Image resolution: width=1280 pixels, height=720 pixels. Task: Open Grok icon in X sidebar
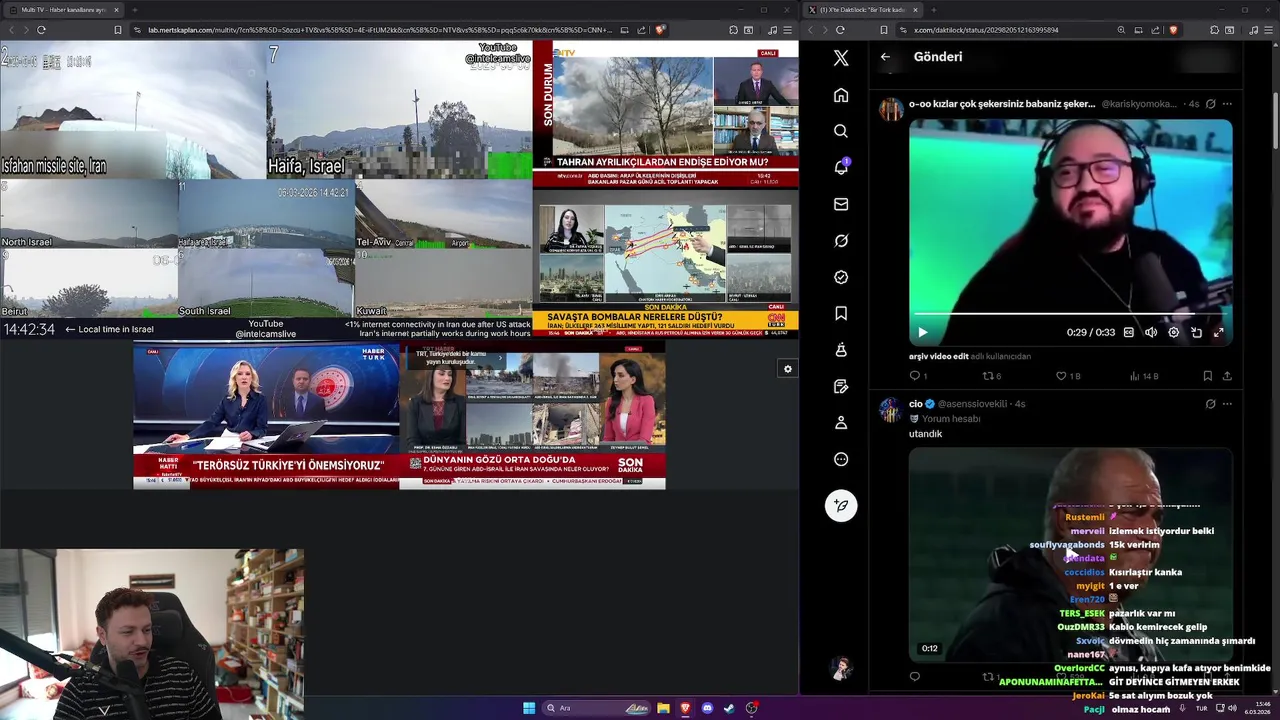tap(841, 240)
